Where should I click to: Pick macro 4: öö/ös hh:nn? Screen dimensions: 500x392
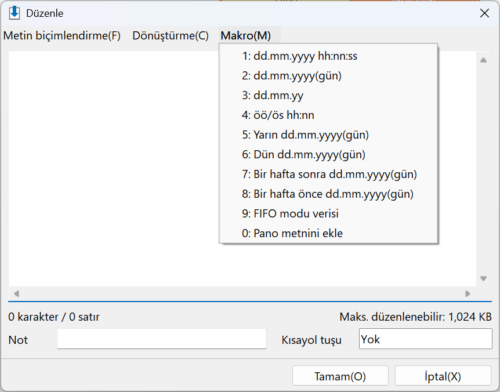(x=328, y=115)
